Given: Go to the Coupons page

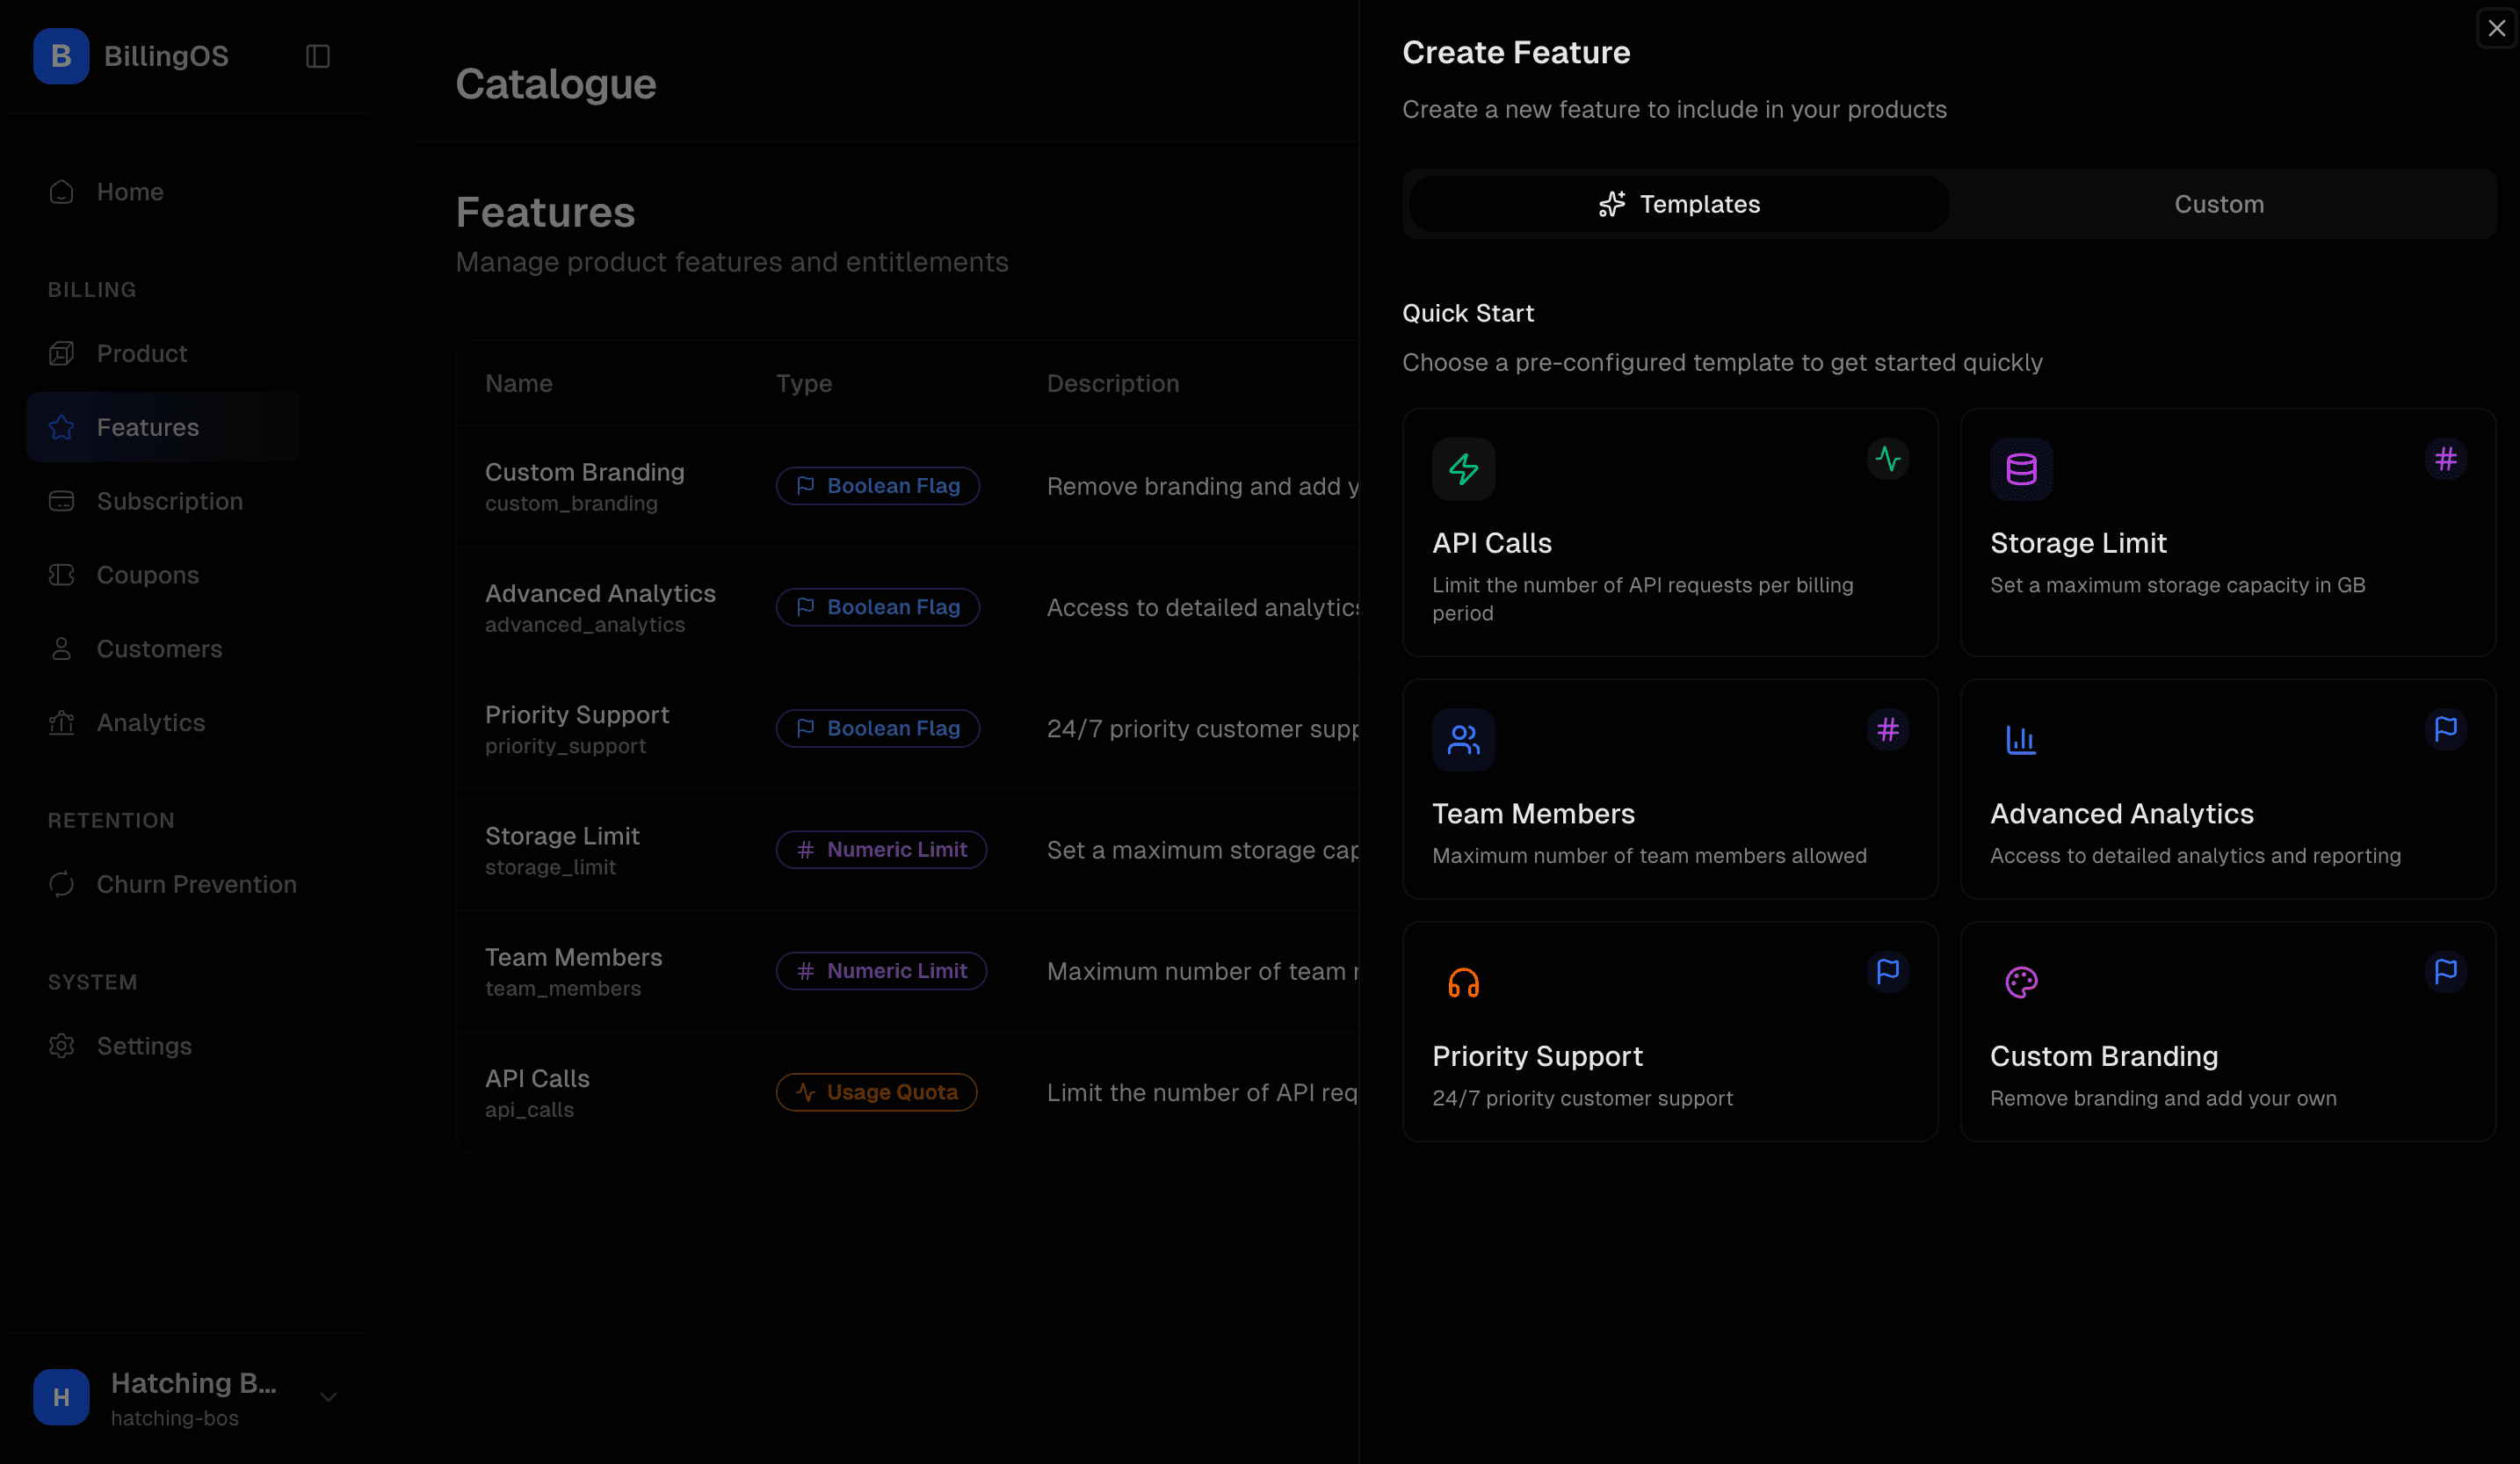Looking at the screenshot, I should tap(147, 575).
